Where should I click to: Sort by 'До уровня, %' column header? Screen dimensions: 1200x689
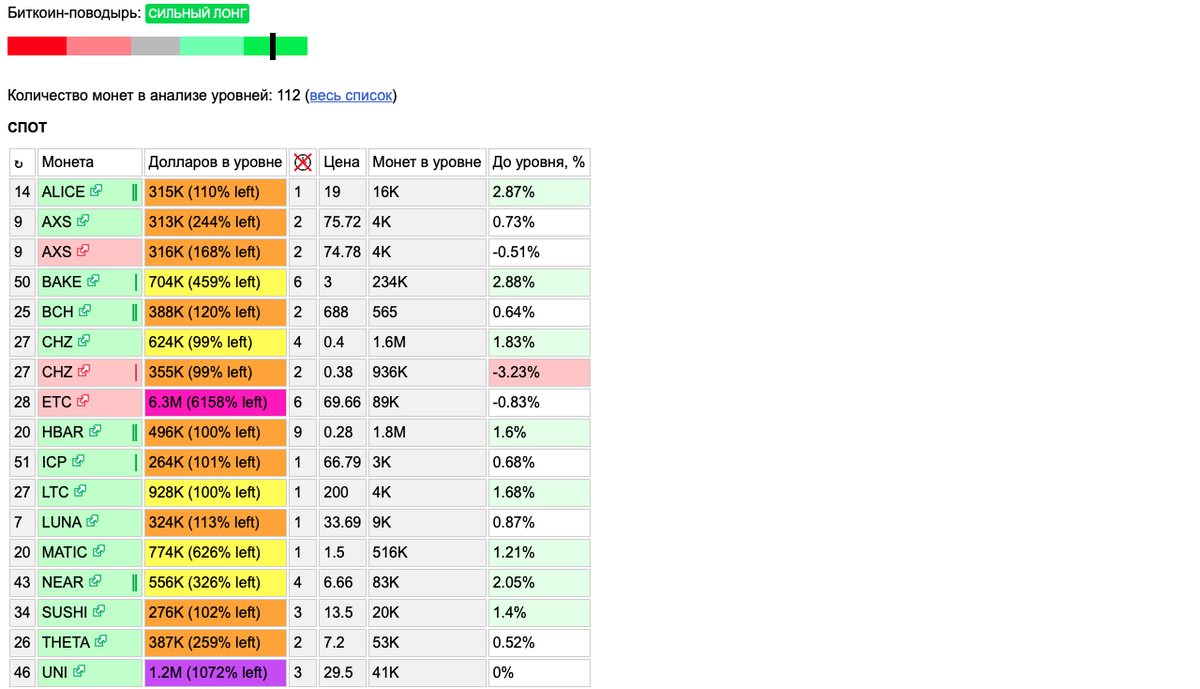(539, 162)
